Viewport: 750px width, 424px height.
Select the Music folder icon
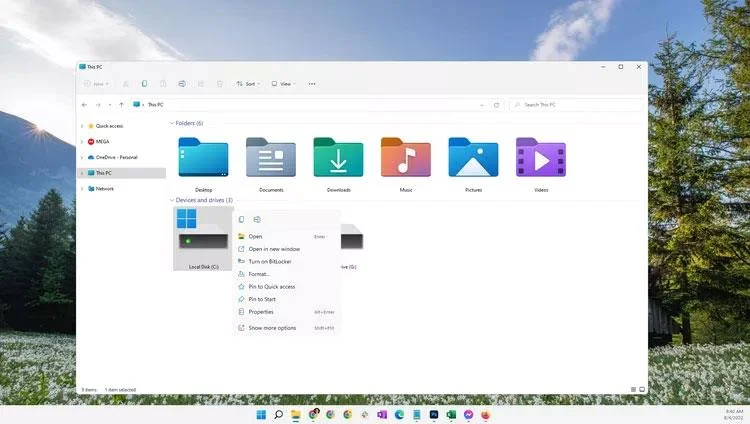[x=406, y=157]
